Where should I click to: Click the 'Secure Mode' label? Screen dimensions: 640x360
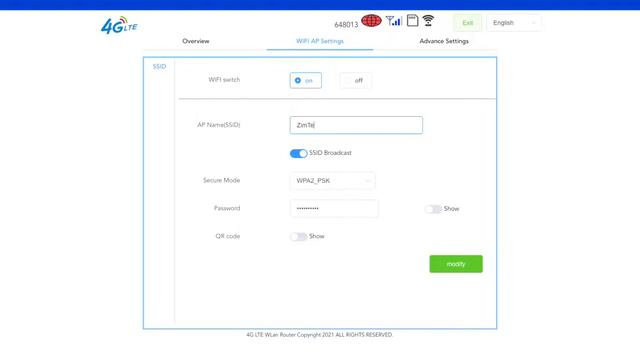pyautogui.click(x=222, y=180)
